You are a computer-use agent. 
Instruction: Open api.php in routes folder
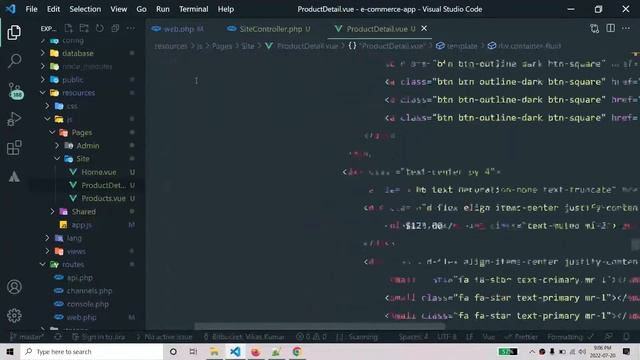tap(80, 278)
